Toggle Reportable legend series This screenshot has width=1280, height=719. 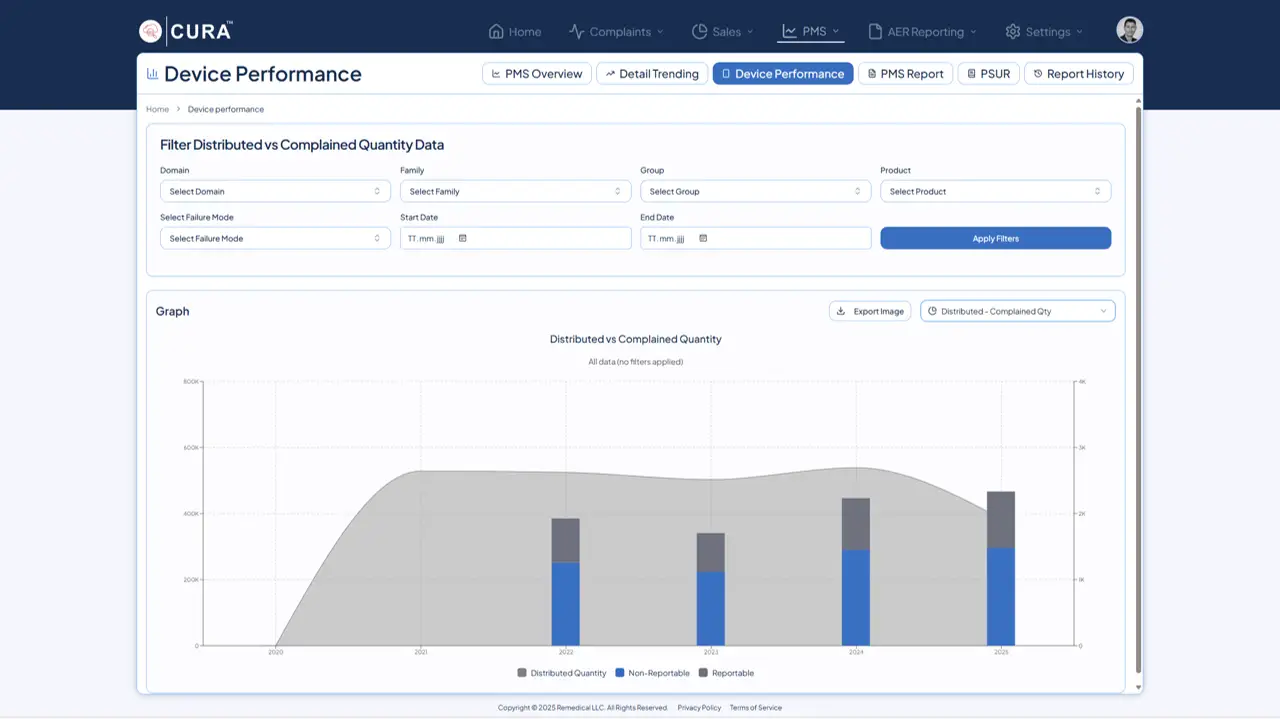(726, 673)
